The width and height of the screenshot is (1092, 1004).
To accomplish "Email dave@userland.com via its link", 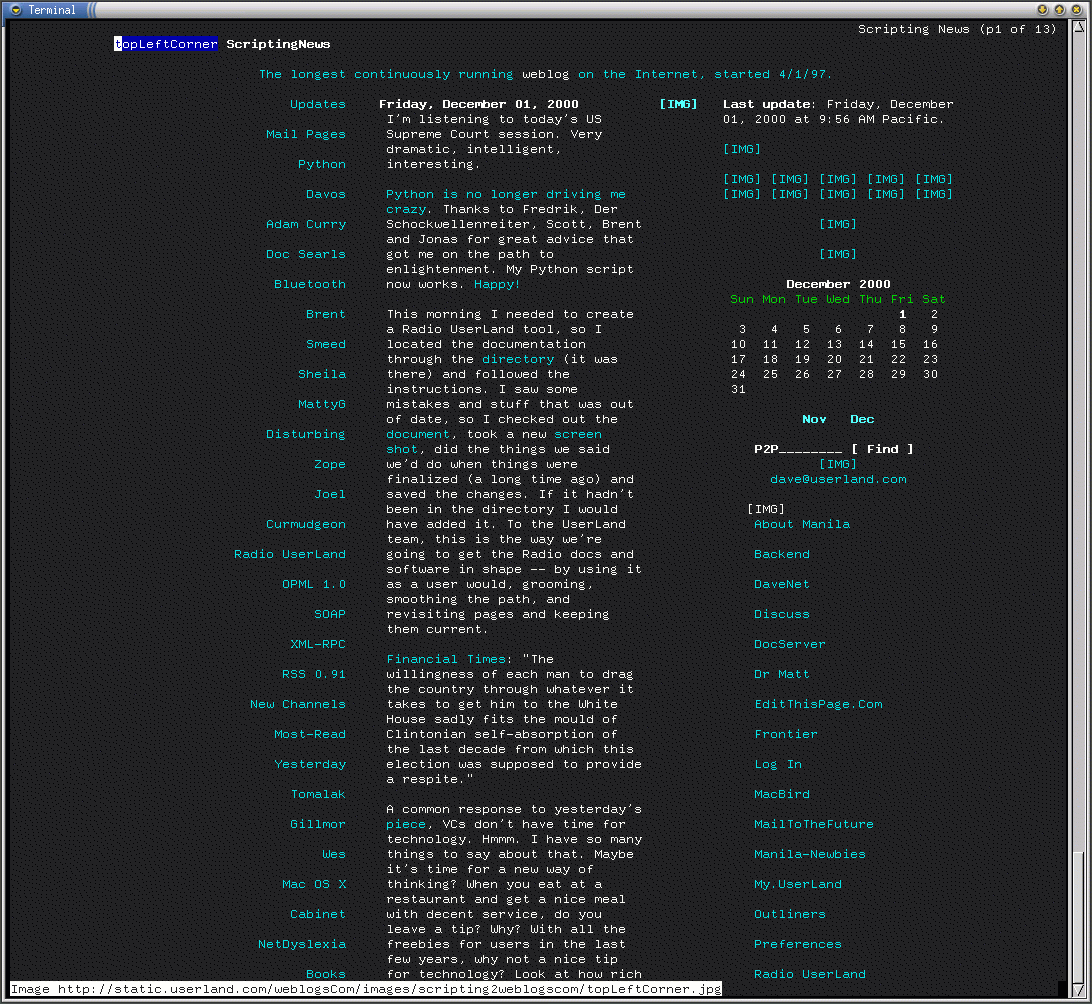I will click(837, 479).
